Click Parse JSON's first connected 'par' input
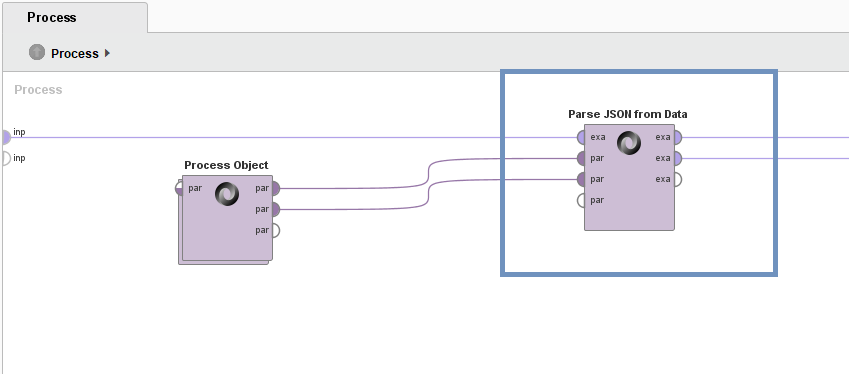 (582, 159)
